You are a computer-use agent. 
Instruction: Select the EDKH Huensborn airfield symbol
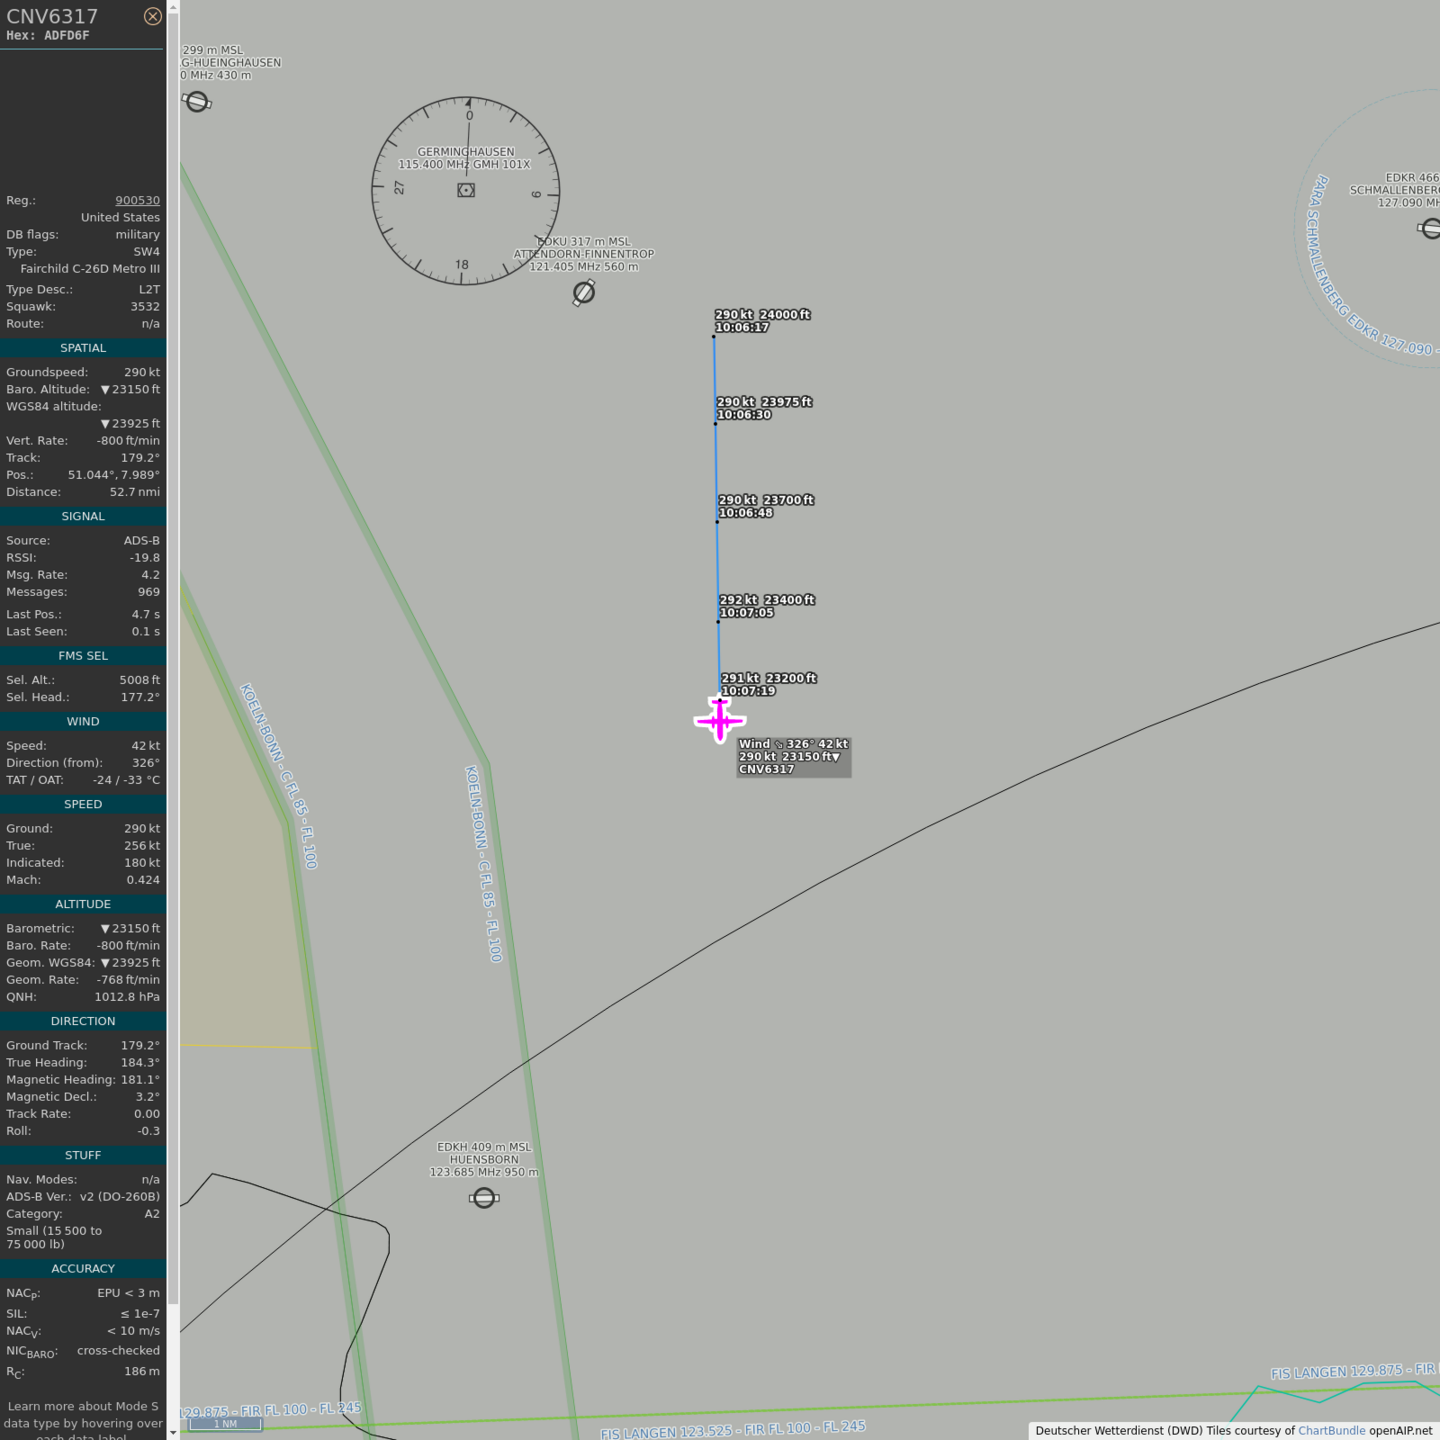[484, 1197]
